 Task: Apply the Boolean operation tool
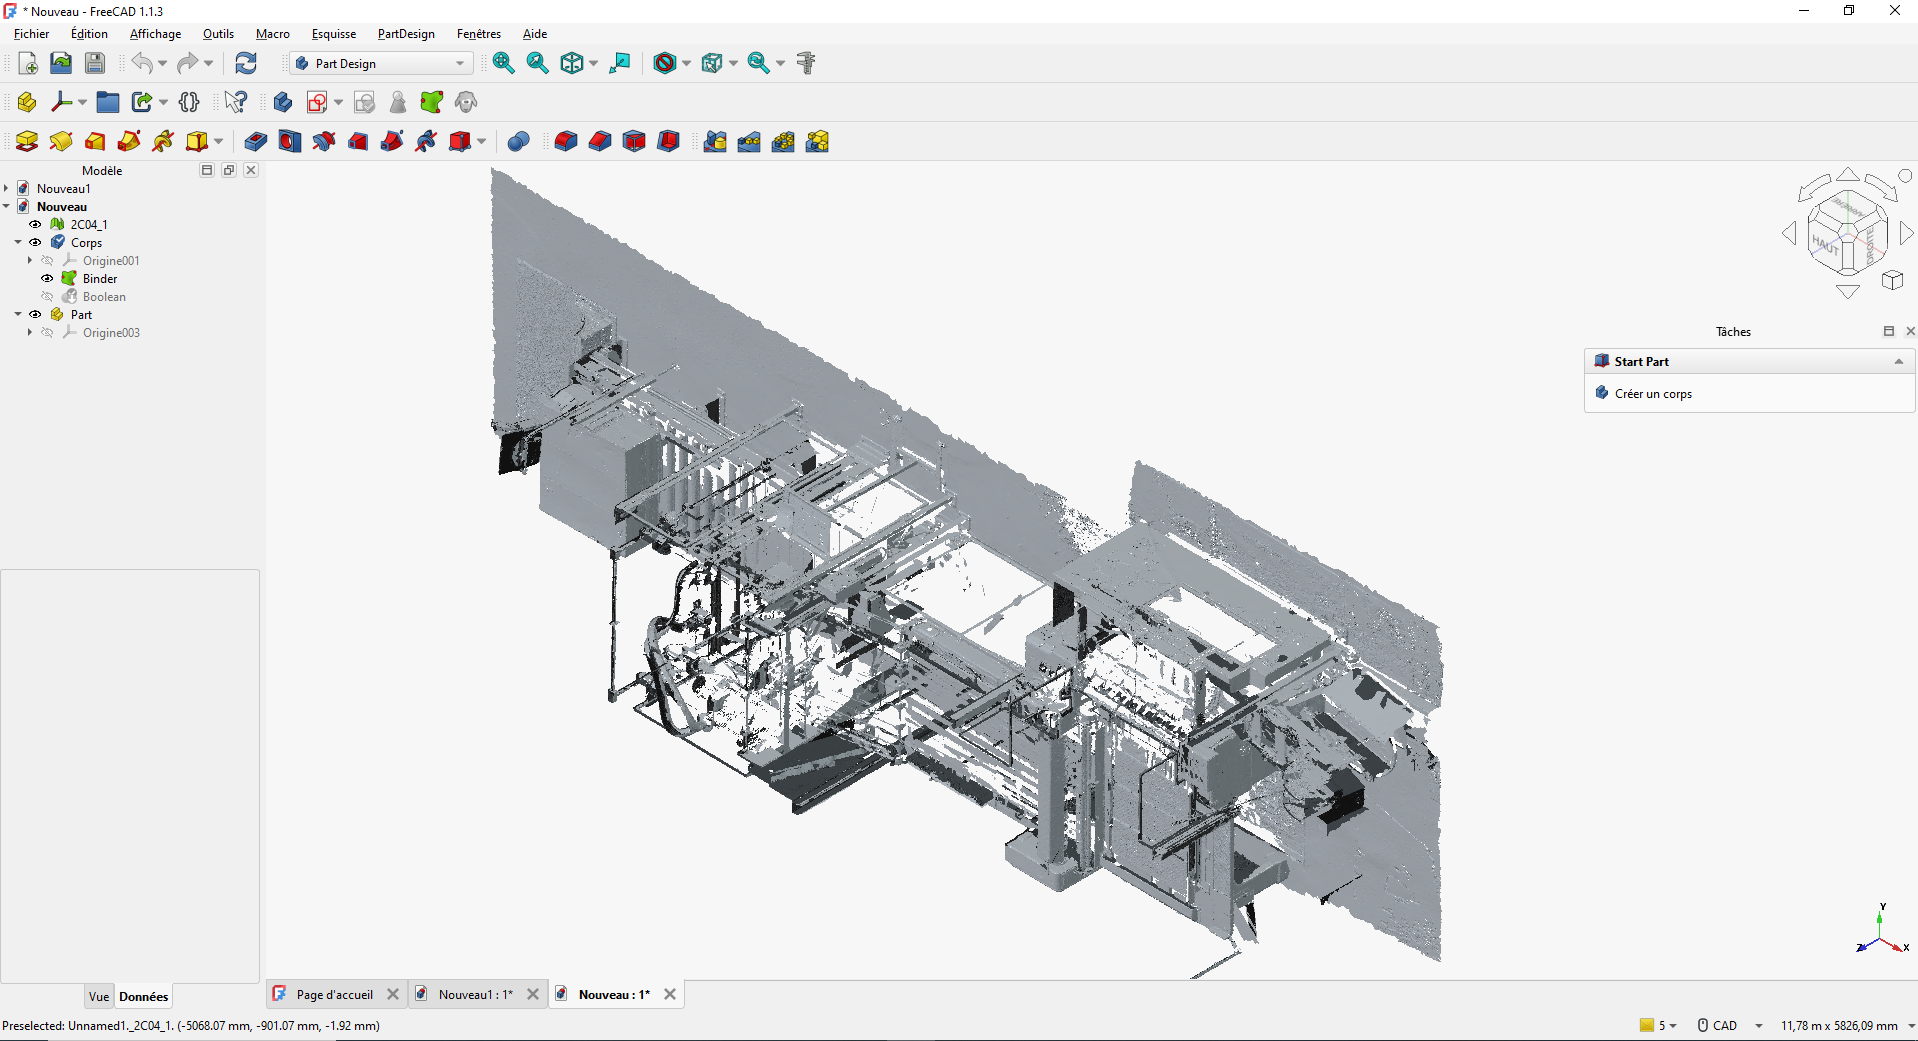coord(518,141)
